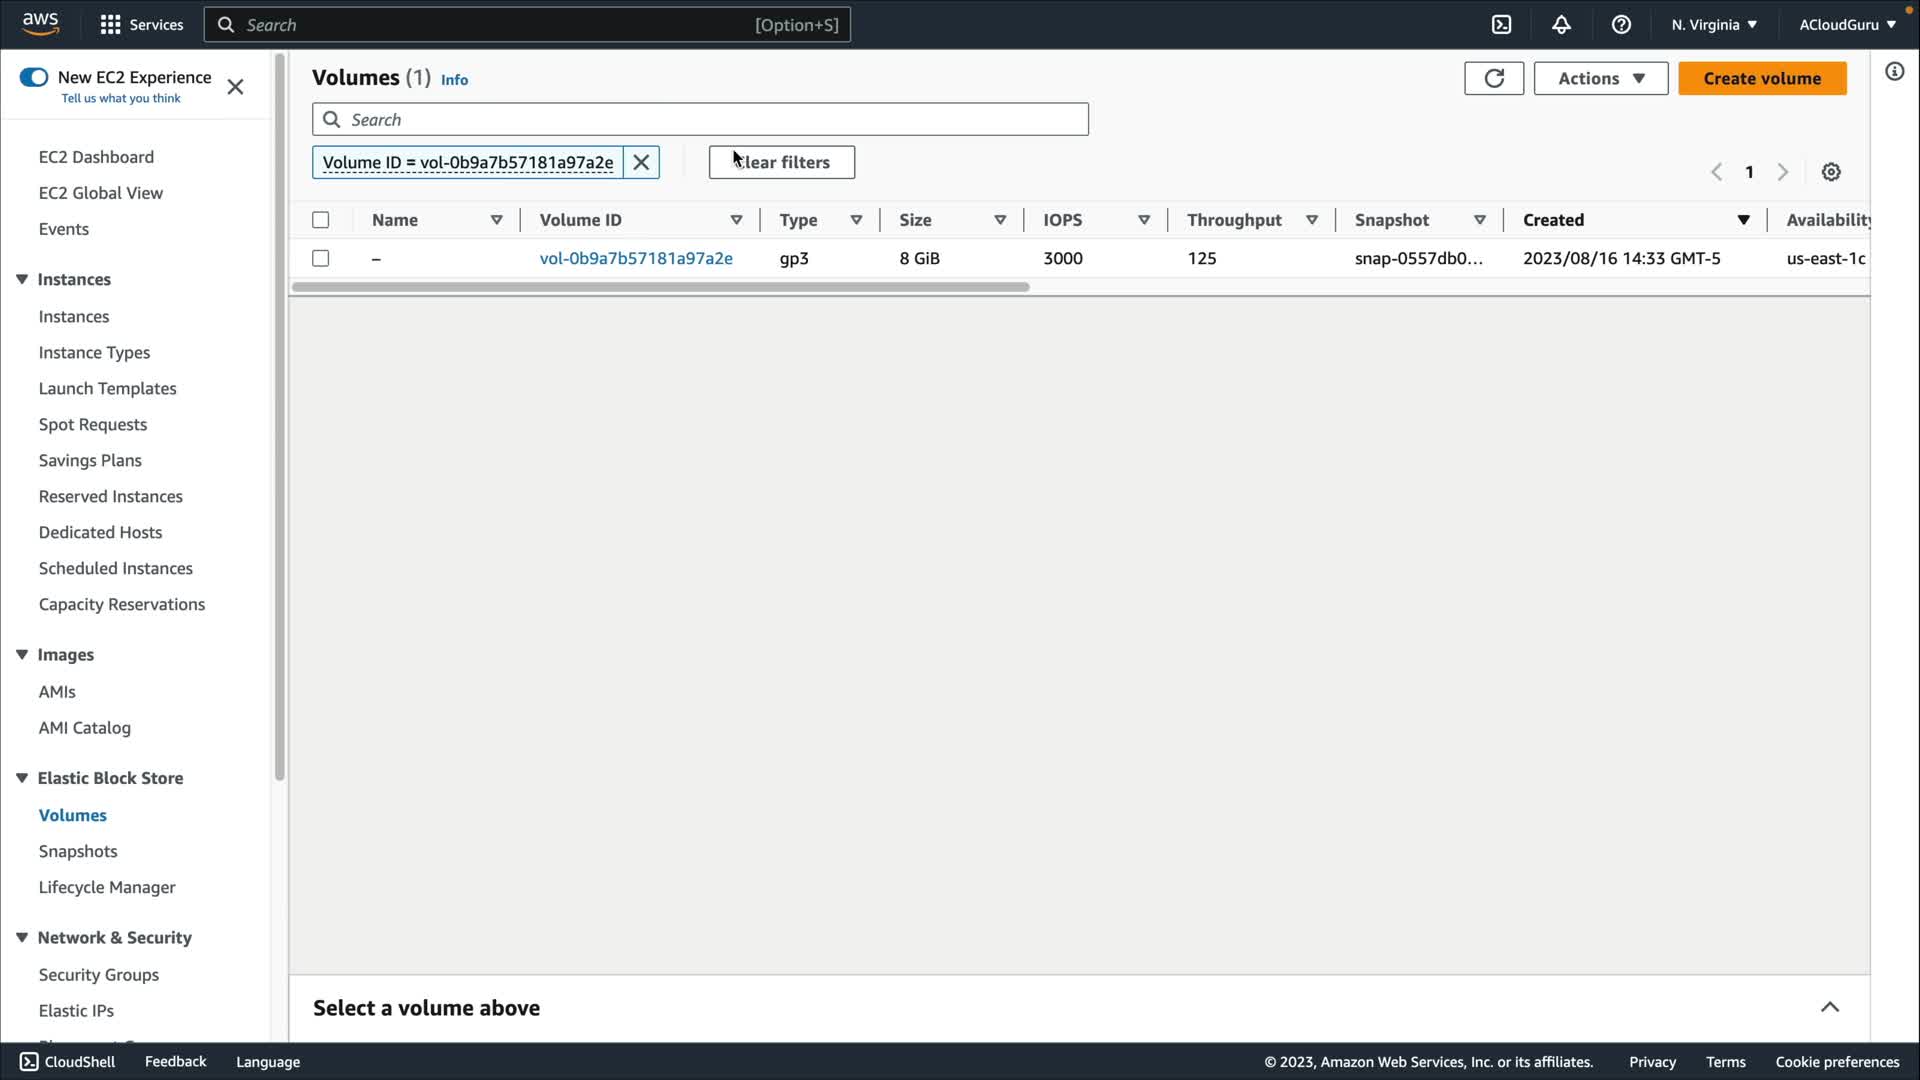The height and width of the screenshot is (1080, 1920).
Task: Click the volumes Search field
Action: pyautogui.click(x=700, y=119)
